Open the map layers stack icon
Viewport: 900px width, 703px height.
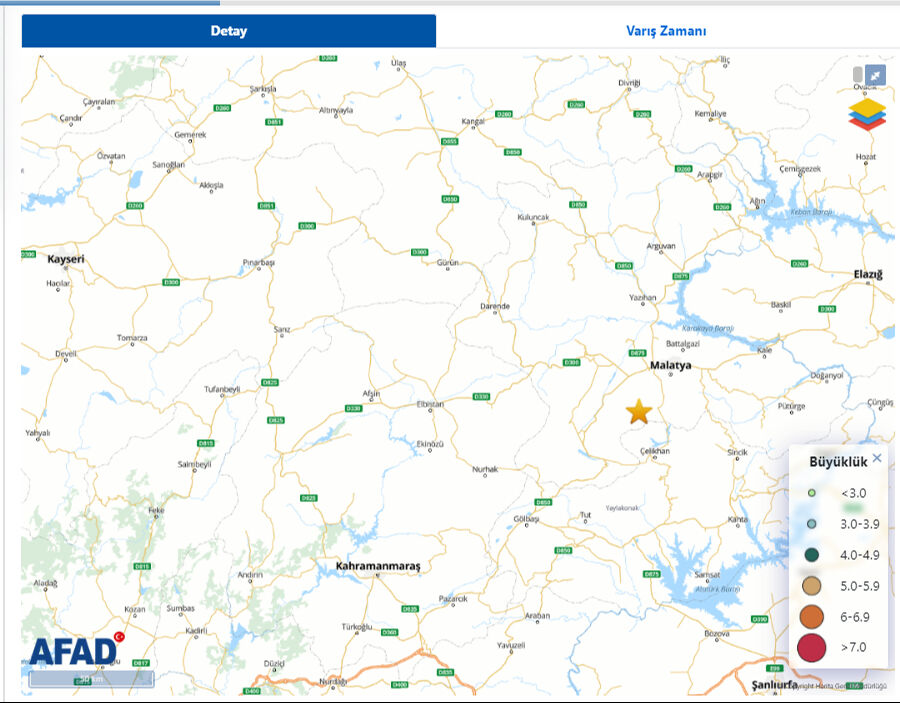click(x=867, y=114)
